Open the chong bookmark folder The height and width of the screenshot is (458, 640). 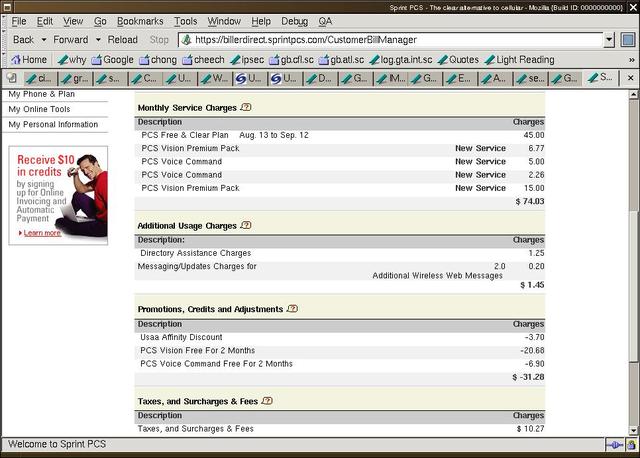(x=158, y=60)
